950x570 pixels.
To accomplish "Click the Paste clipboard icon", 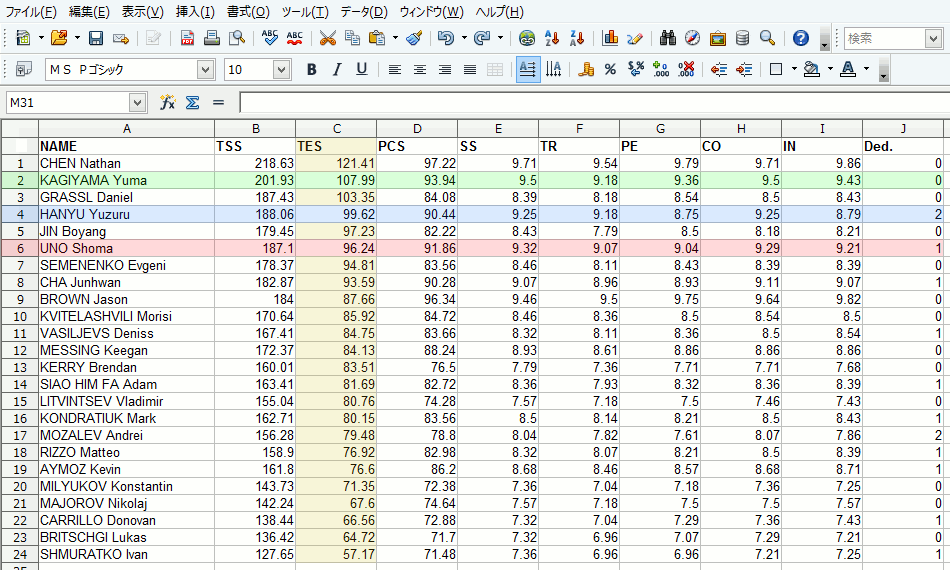I will 377,38.
